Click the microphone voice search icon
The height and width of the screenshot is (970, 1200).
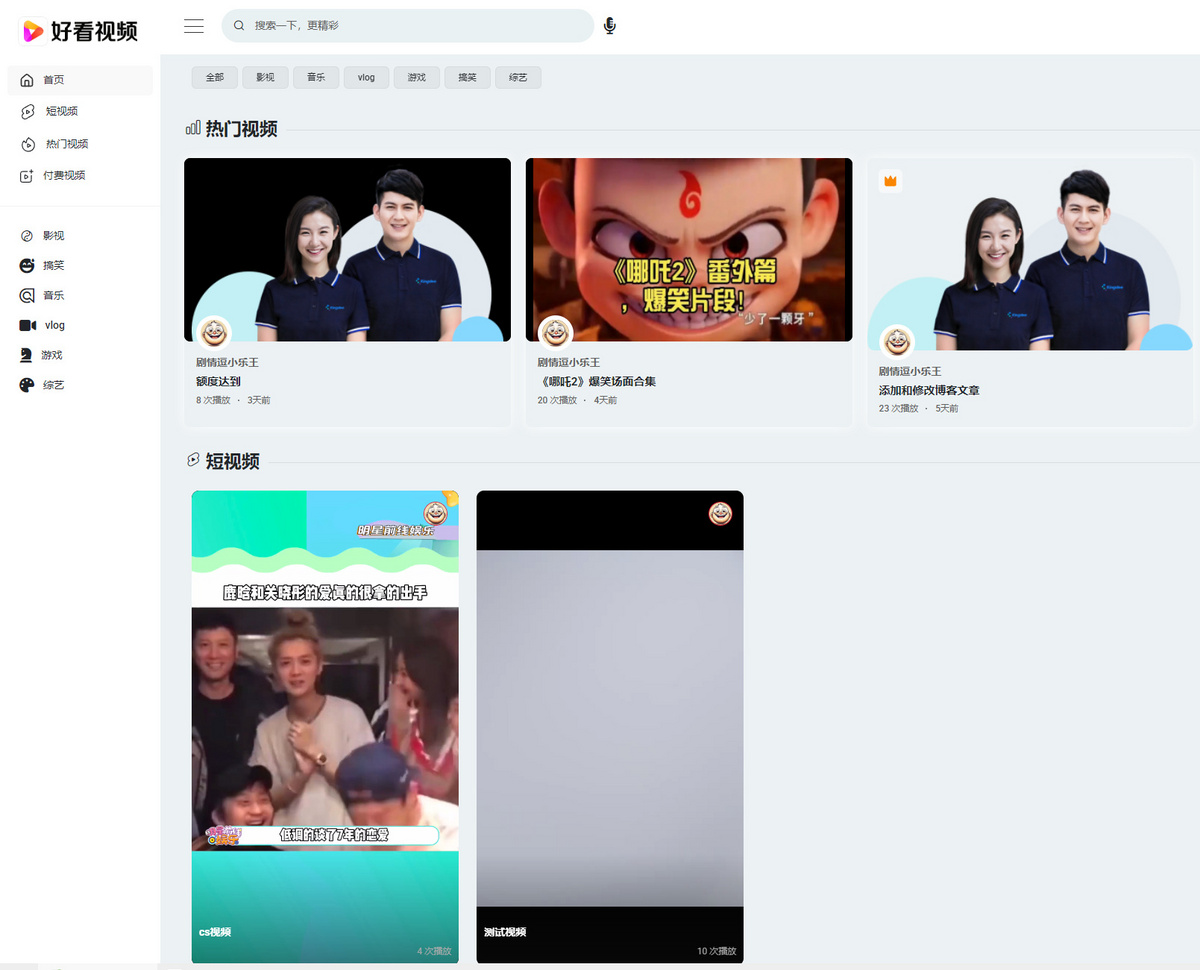tap(610, 26)
